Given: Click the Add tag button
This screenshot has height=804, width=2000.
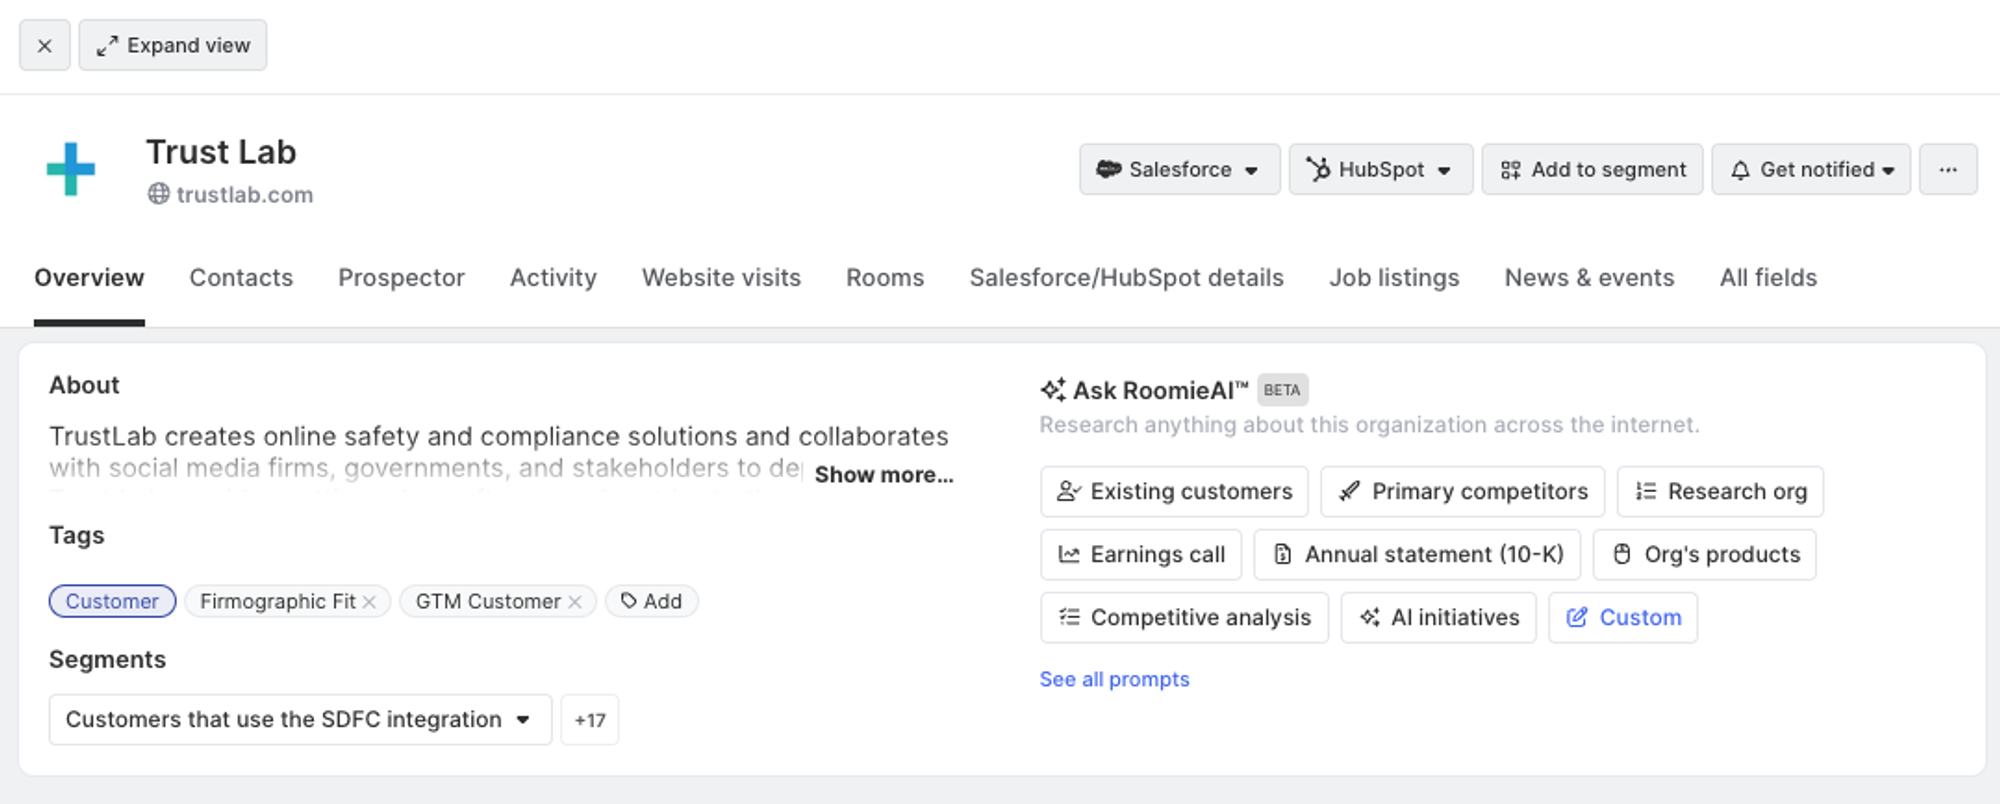Looking at the screenshot, I should tap(651, 602).
